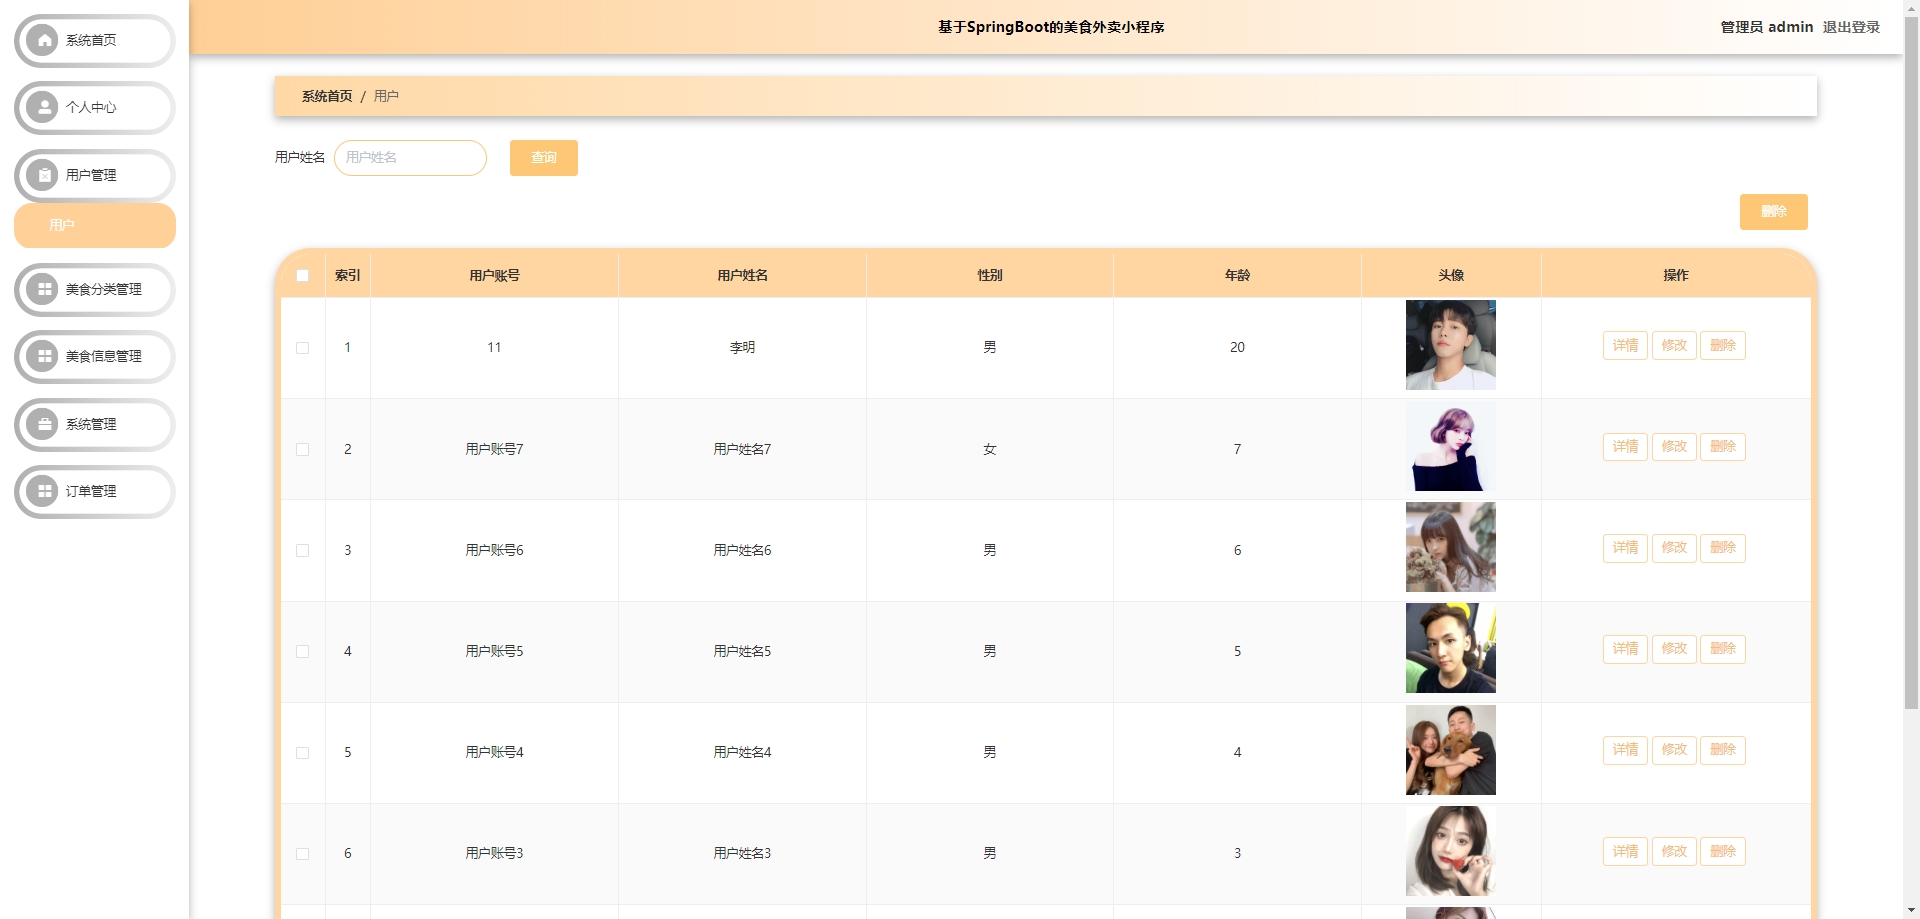Click the 用户账号 column header
Image resolution: width=1920 pixels, height=919 pixels.
coord(494,276)
